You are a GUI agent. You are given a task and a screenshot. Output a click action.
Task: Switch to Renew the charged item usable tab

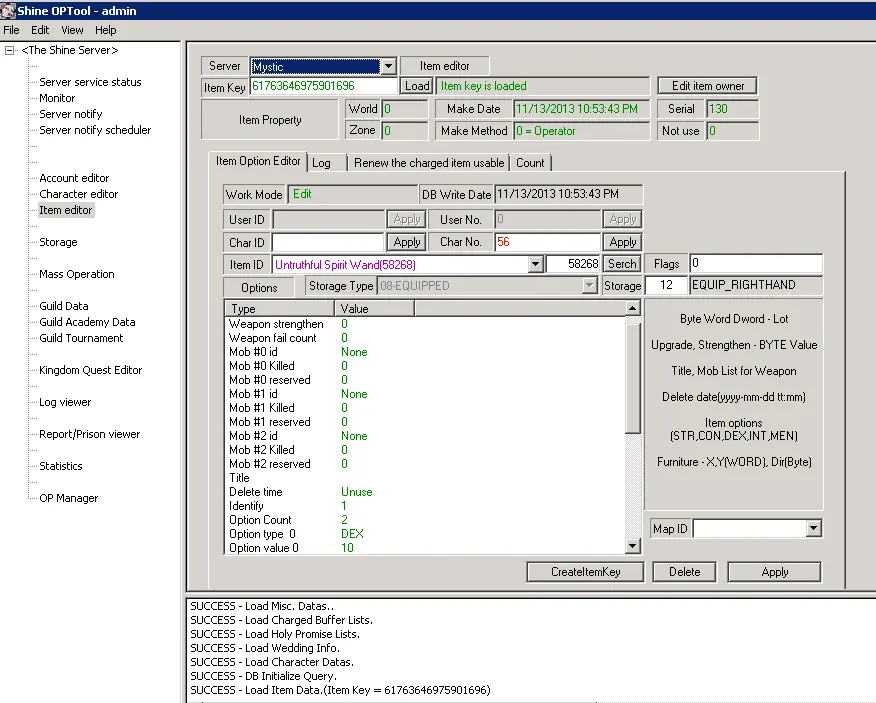click(x=429, y=163)
